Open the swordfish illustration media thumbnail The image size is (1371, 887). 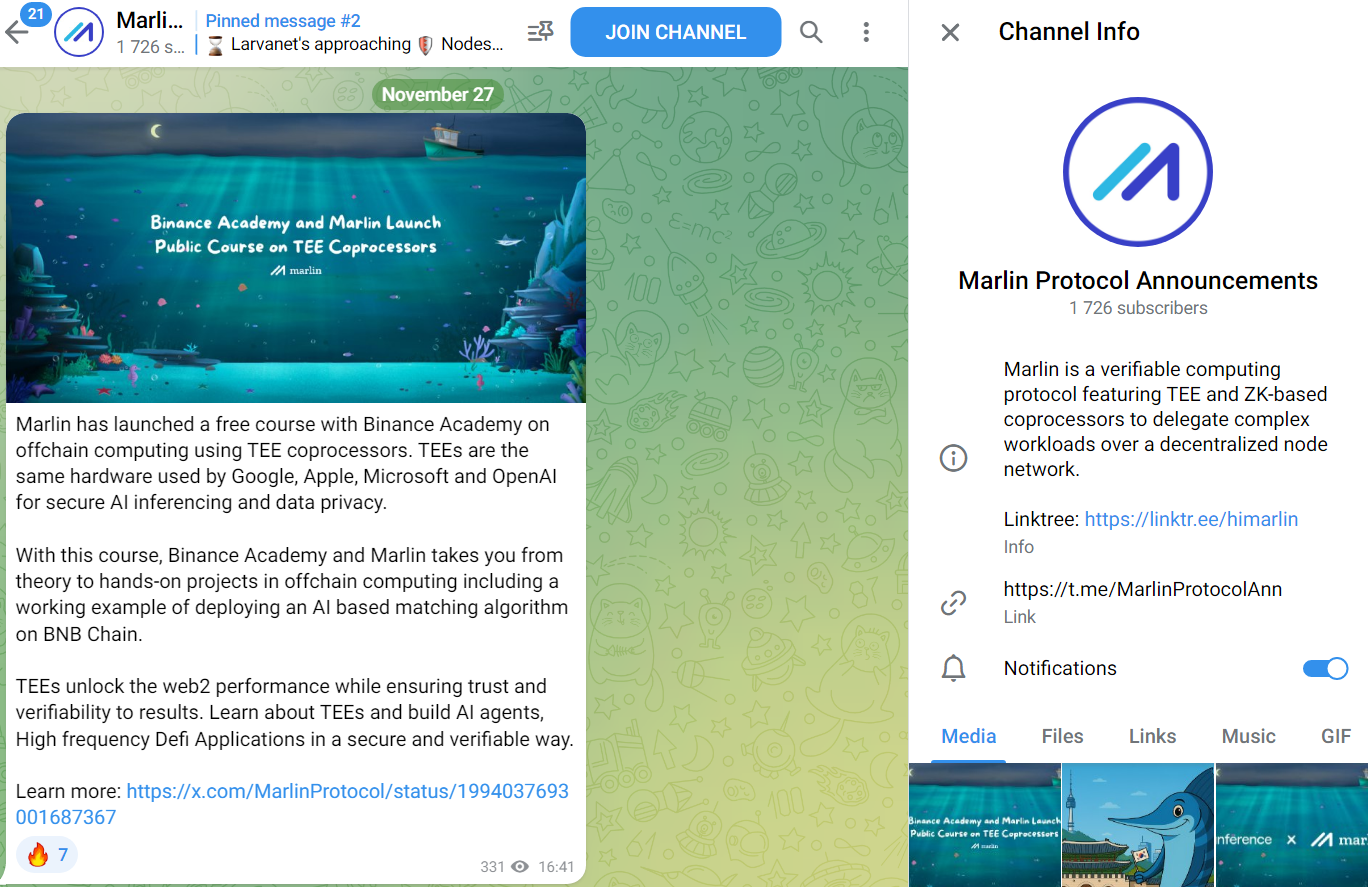pos(1138,825)
